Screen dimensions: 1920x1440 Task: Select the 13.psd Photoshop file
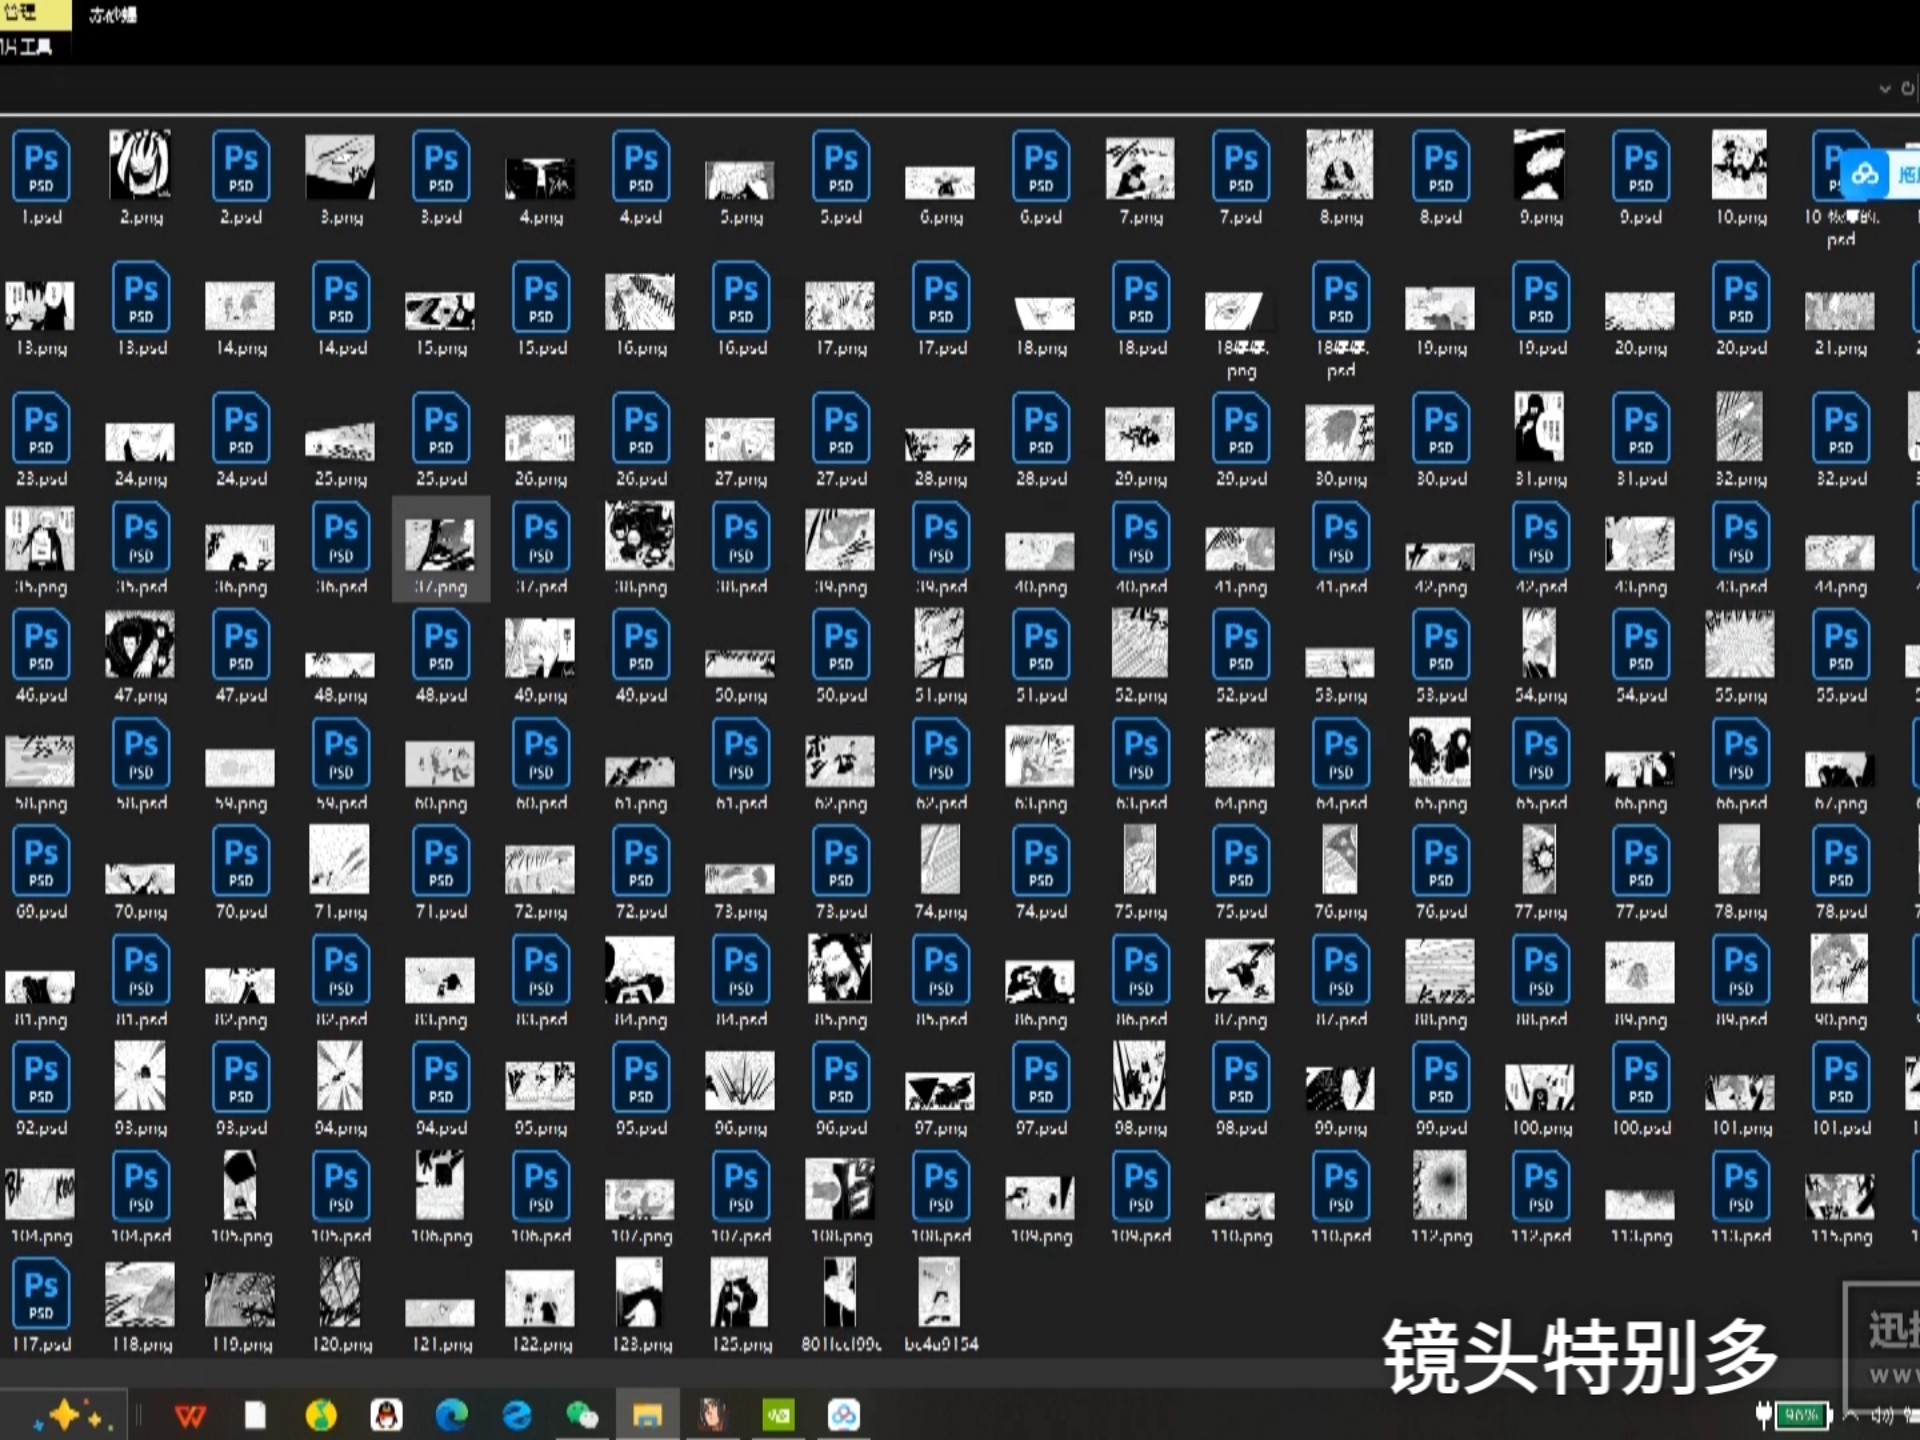pos(141,297)
